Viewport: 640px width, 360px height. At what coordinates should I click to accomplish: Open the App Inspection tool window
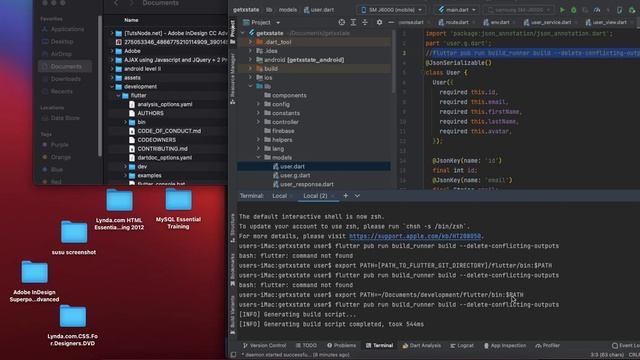pyautogui.click(x=505, y=346)
